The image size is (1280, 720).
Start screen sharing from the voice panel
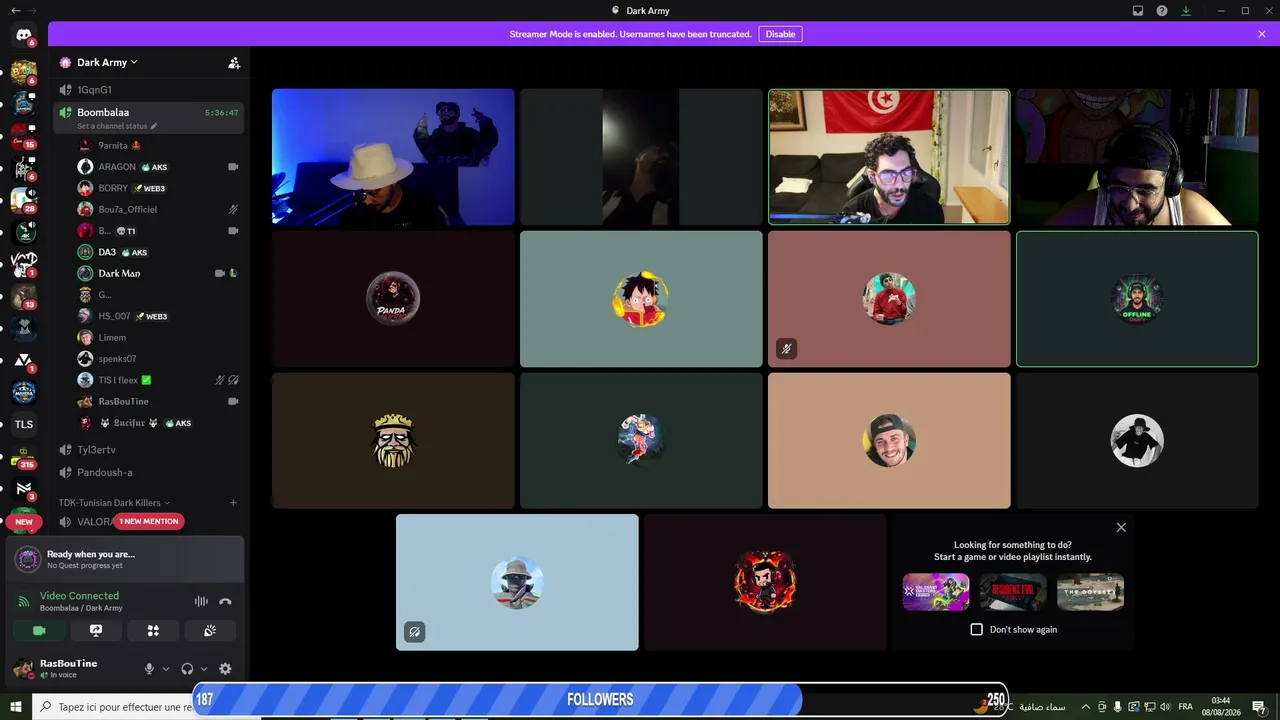96,630
